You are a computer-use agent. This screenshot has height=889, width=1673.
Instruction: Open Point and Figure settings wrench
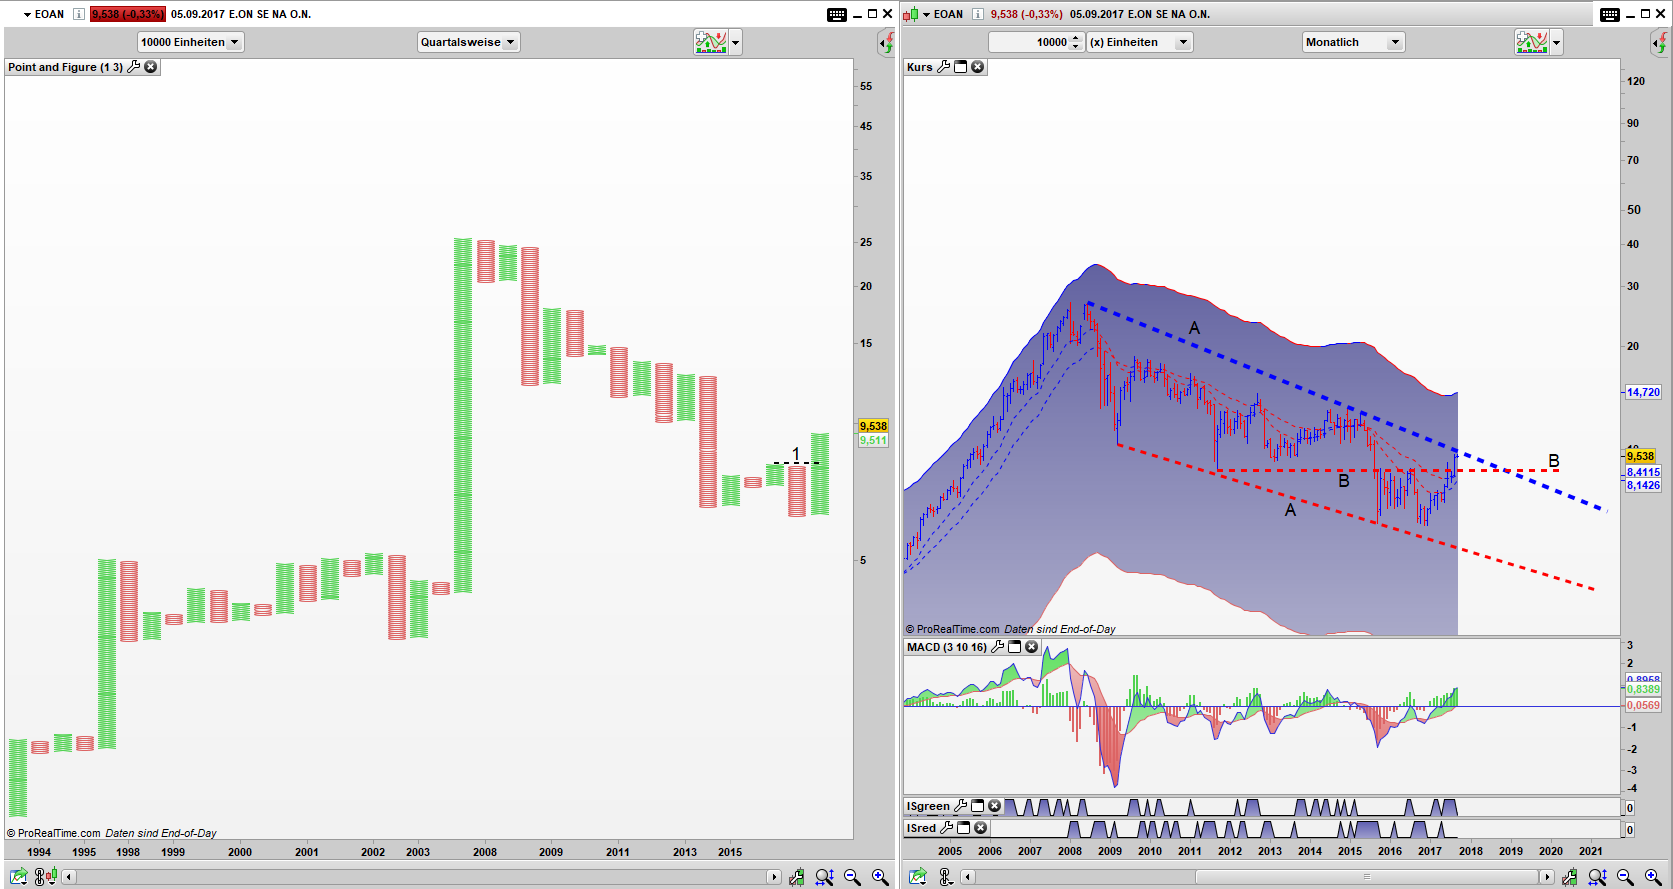point(134,67)
